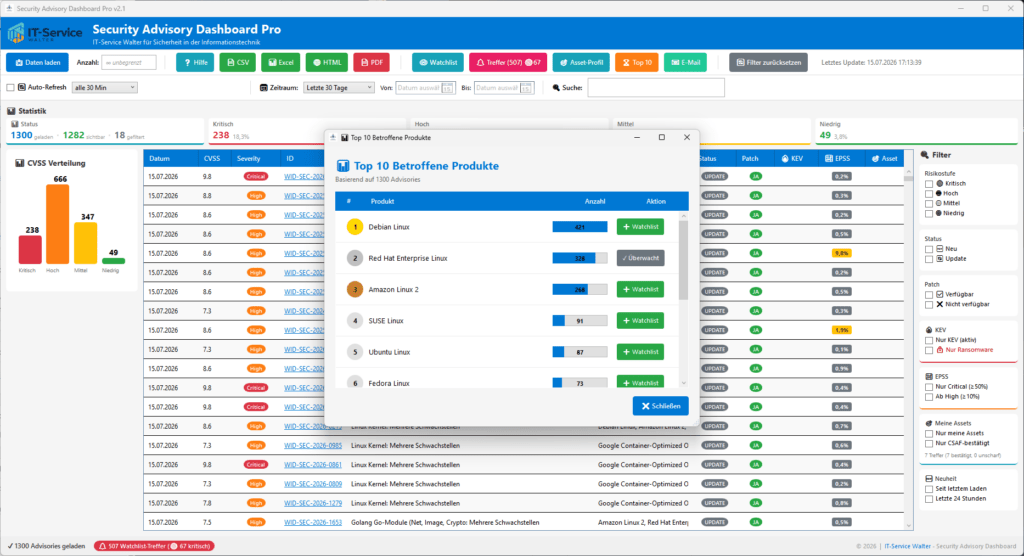The image size is (1024, 556).
Task: Export advisories via the CSV button
Action: click(238, 63)
